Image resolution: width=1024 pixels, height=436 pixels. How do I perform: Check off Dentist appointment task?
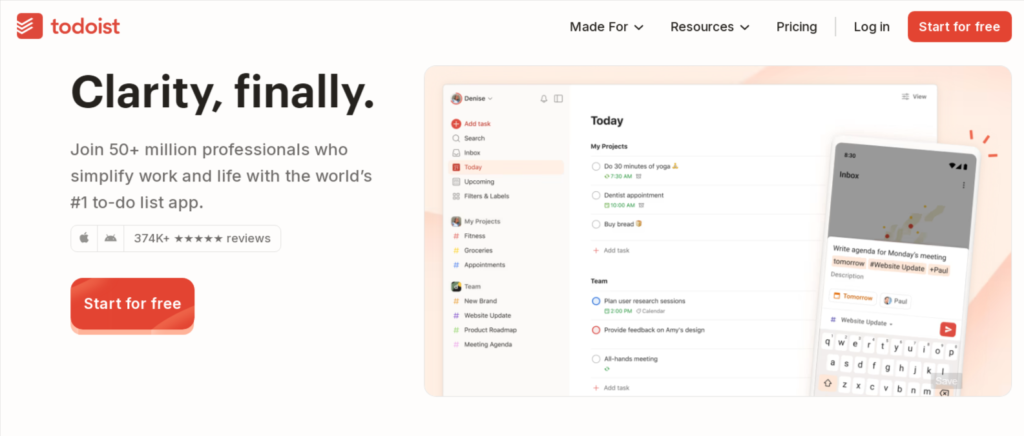pyautogui.click(x=596, y=195)
